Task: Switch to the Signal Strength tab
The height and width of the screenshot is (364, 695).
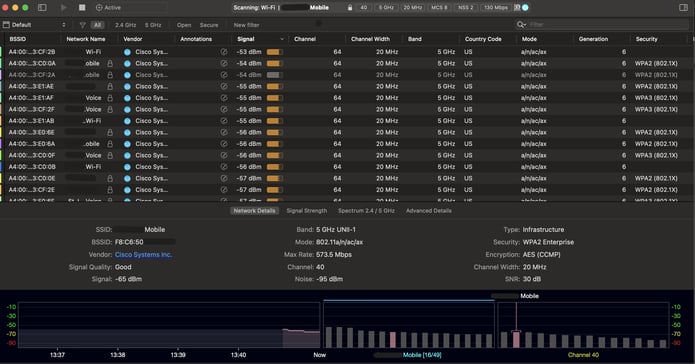Action: (307, 211)
